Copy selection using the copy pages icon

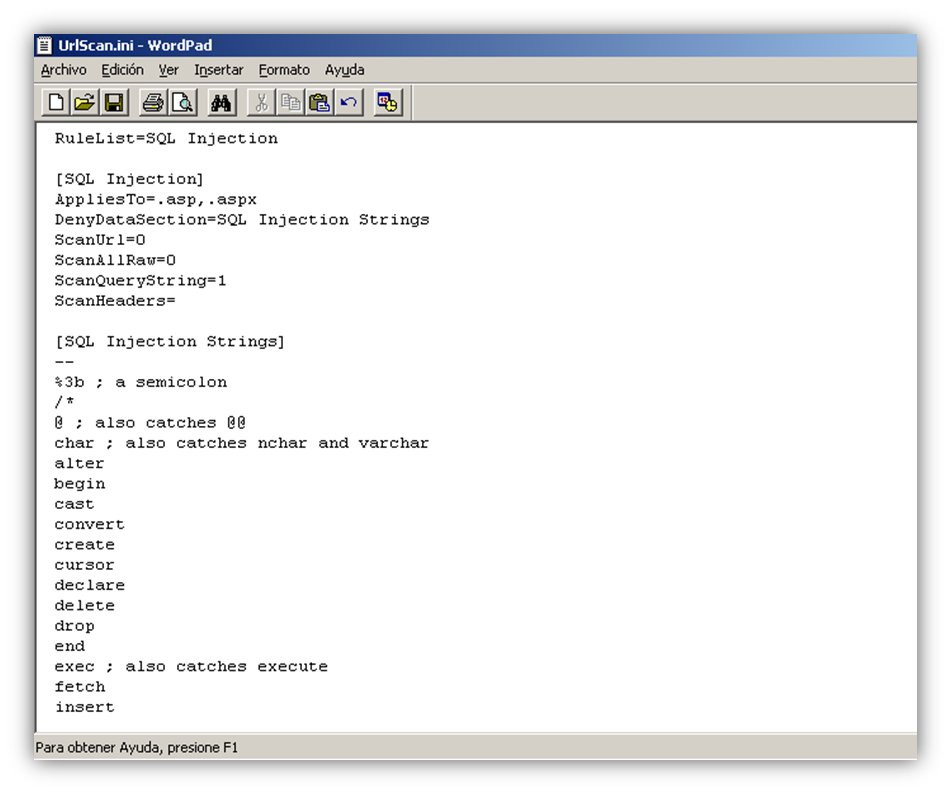point(291,103)
